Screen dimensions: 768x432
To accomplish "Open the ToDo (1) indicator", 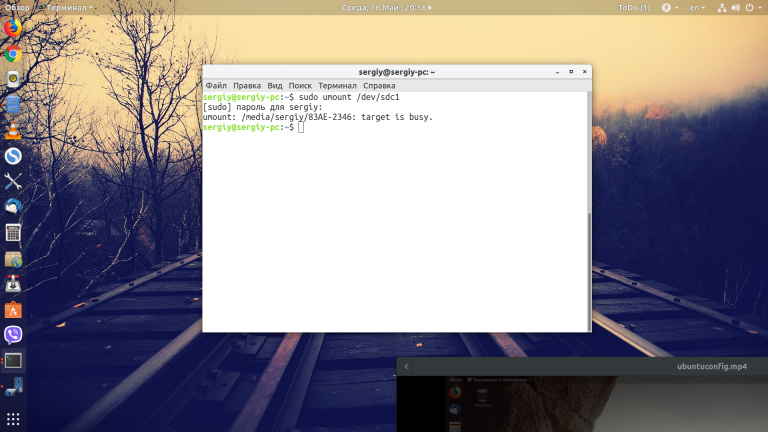I will [x=634, y=7].
